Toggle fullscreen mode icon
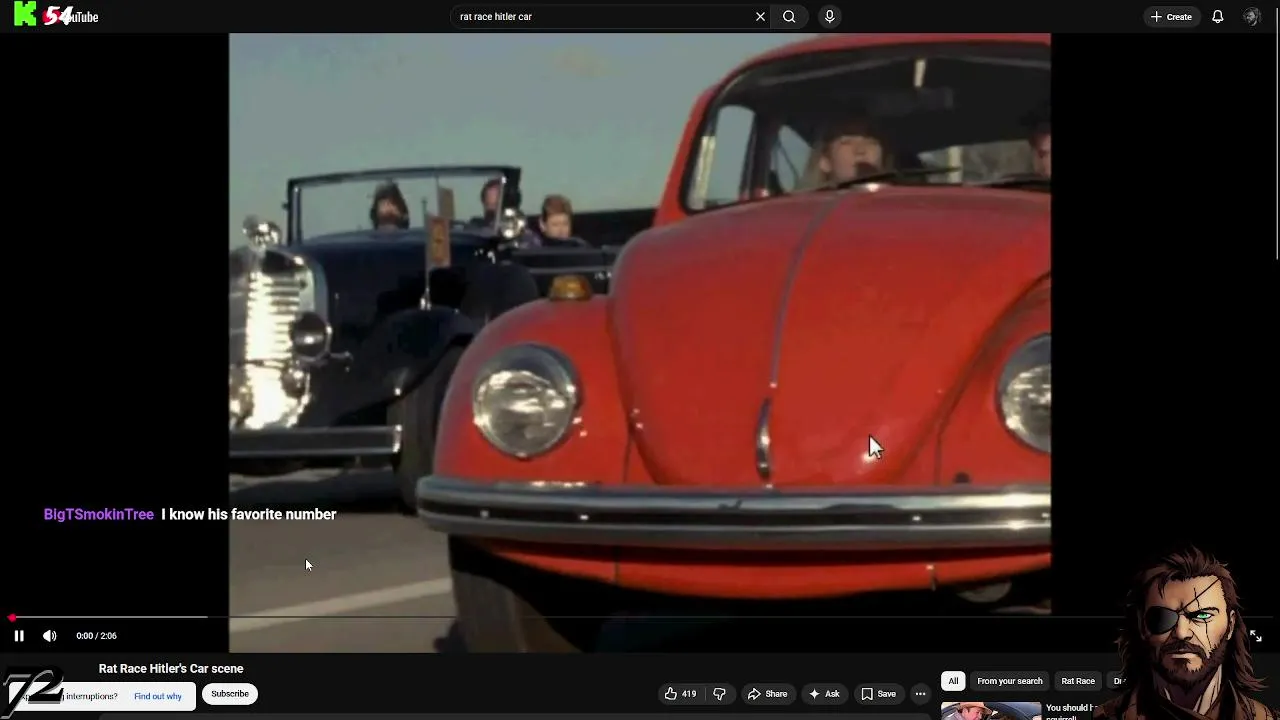The image size is (1280, 720). coord(1256,636)
